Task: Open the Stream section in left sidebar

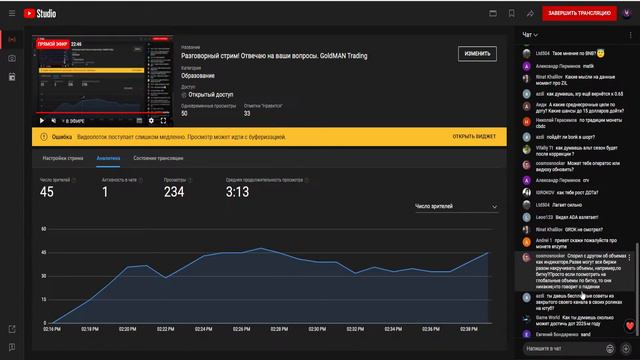Action: [12, 40]
